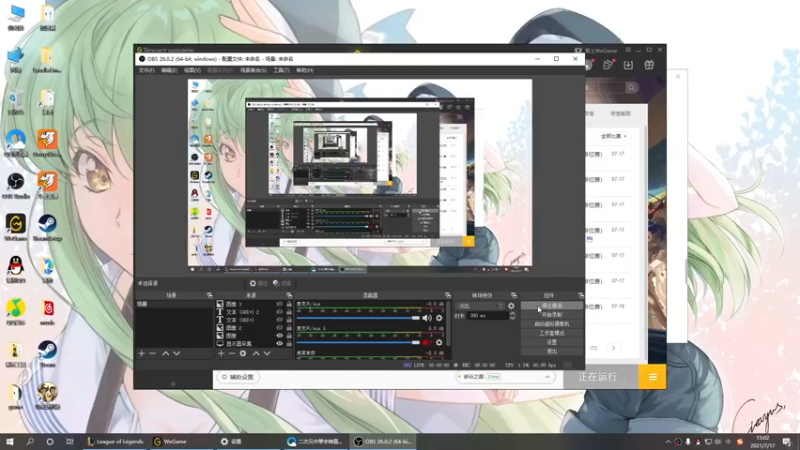Toggle visibility of 图像 2 source
The width and height of the screenshot is (800, 450).
279,328
